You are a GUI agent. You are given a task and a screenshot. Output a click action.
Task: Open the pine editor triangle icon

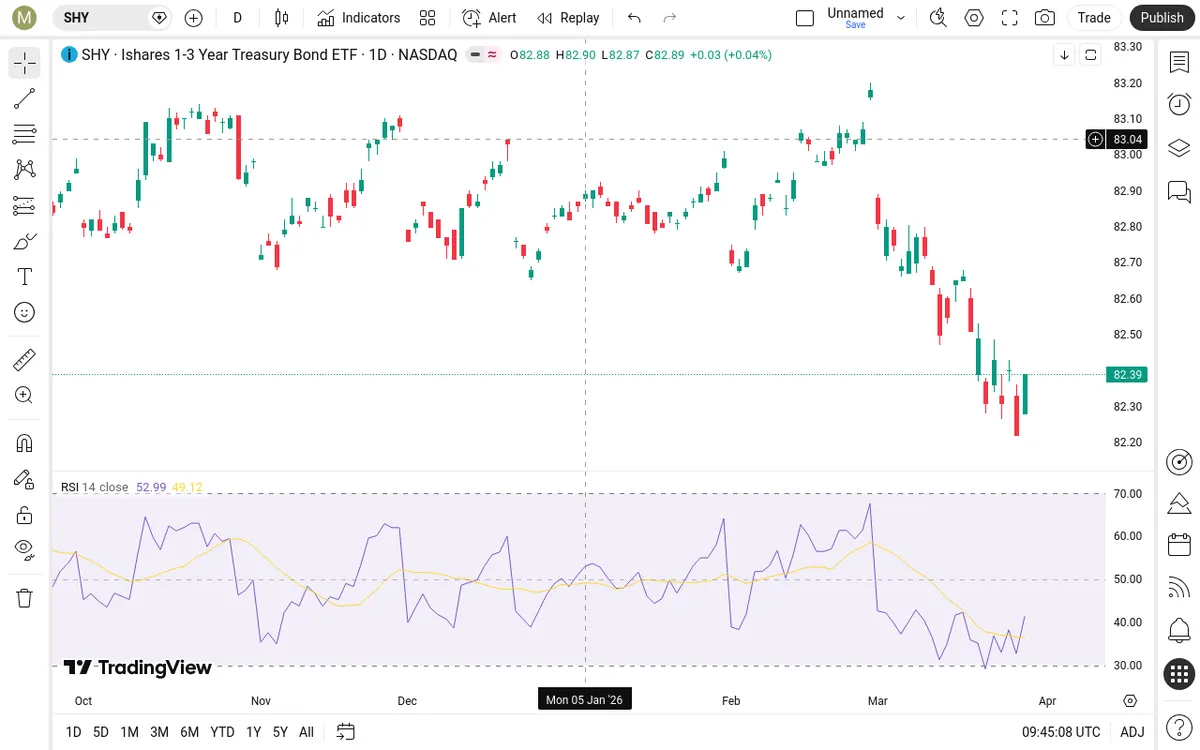1179,503
